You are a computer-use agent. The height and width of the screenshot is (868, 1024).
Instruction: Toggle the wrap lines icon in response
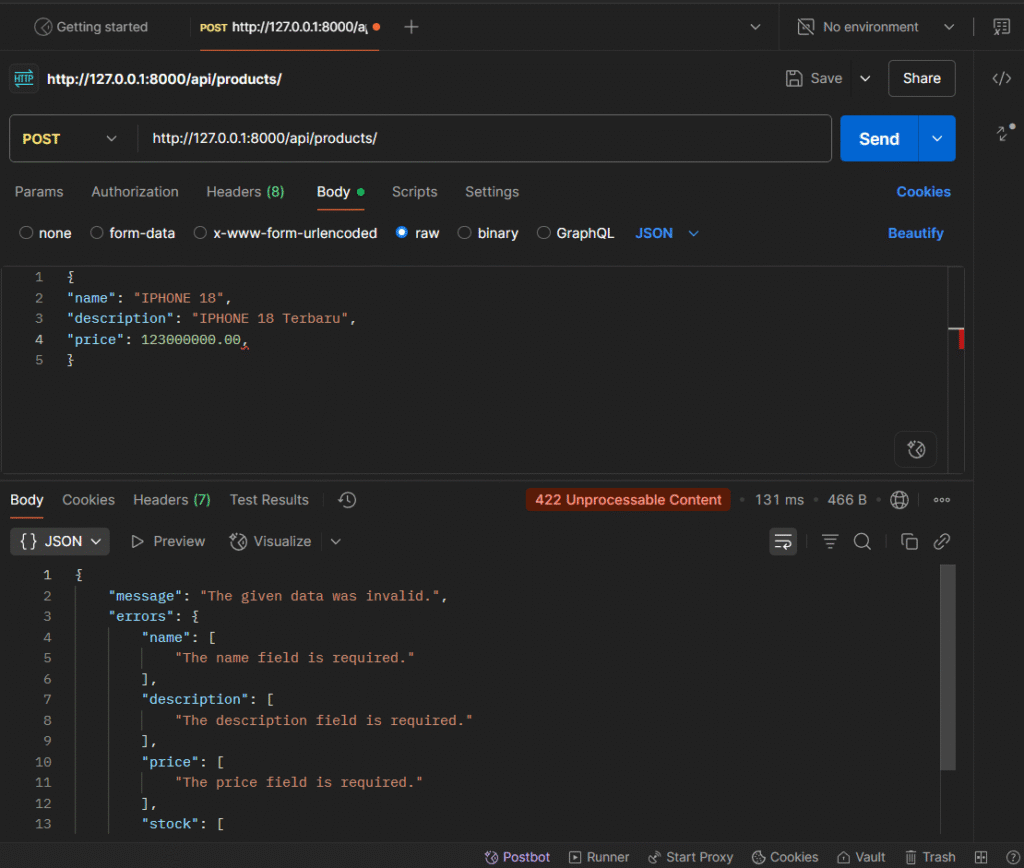pyautogui.click(x=783, y=541)
